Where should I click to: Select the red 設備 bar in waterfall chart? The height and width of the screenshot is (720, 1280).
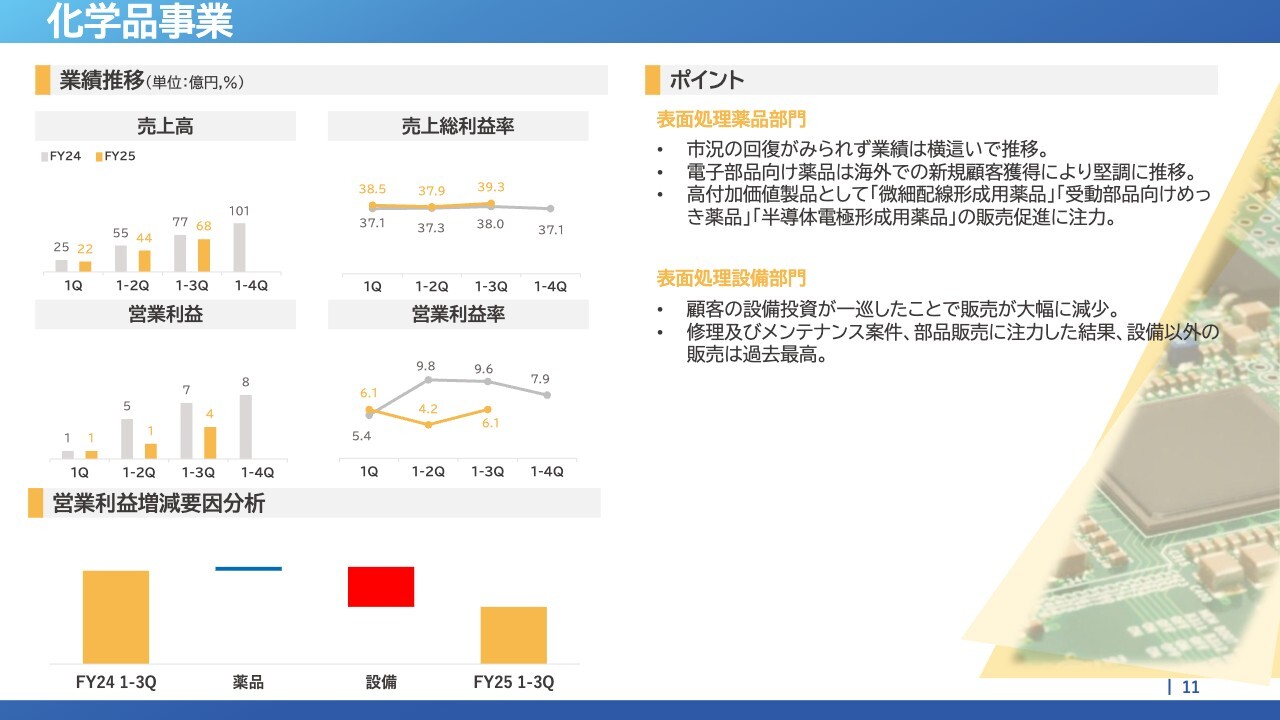click(381, 586)
